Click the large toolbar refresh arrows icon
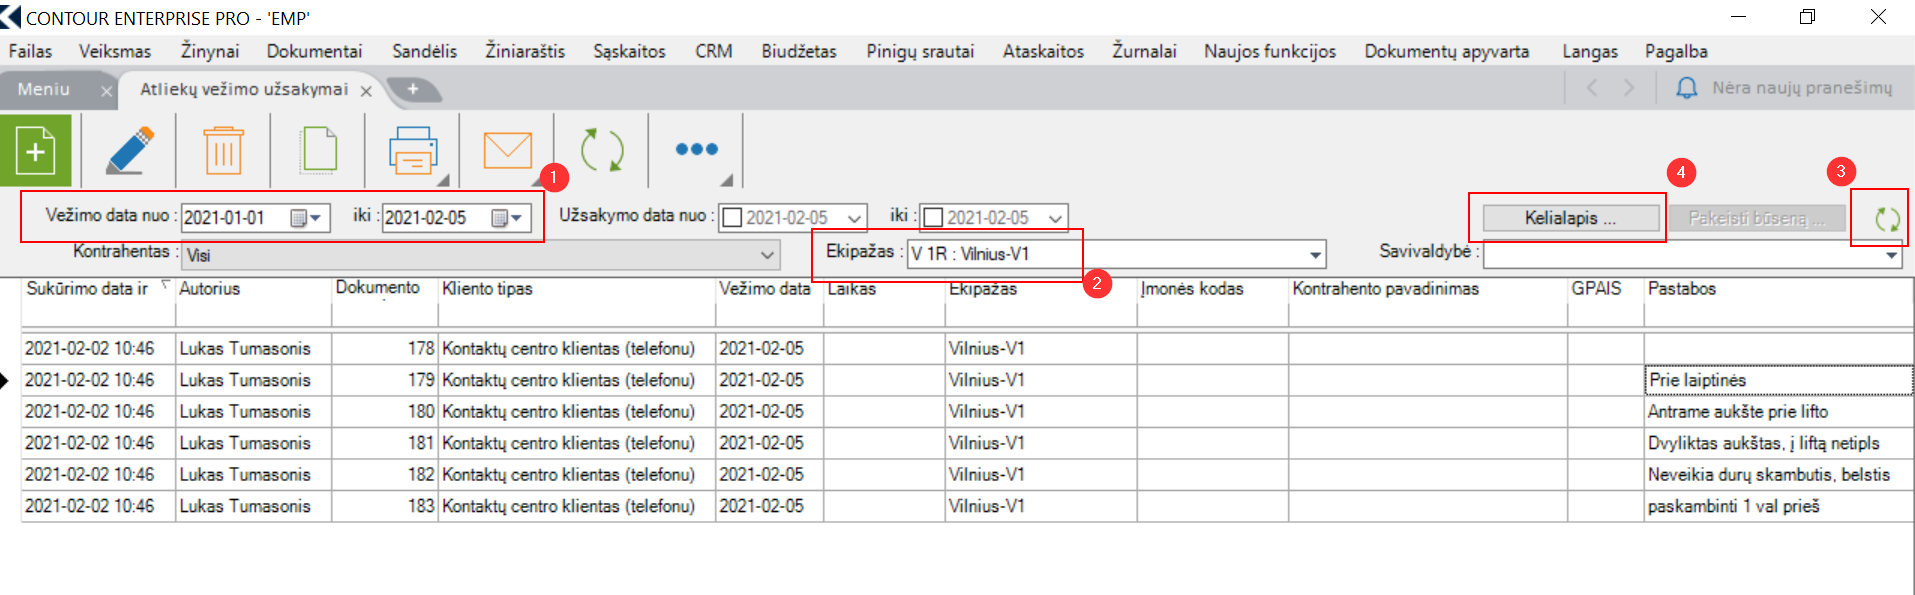This screenshot has width=1915, height=595. click(602, 151)
